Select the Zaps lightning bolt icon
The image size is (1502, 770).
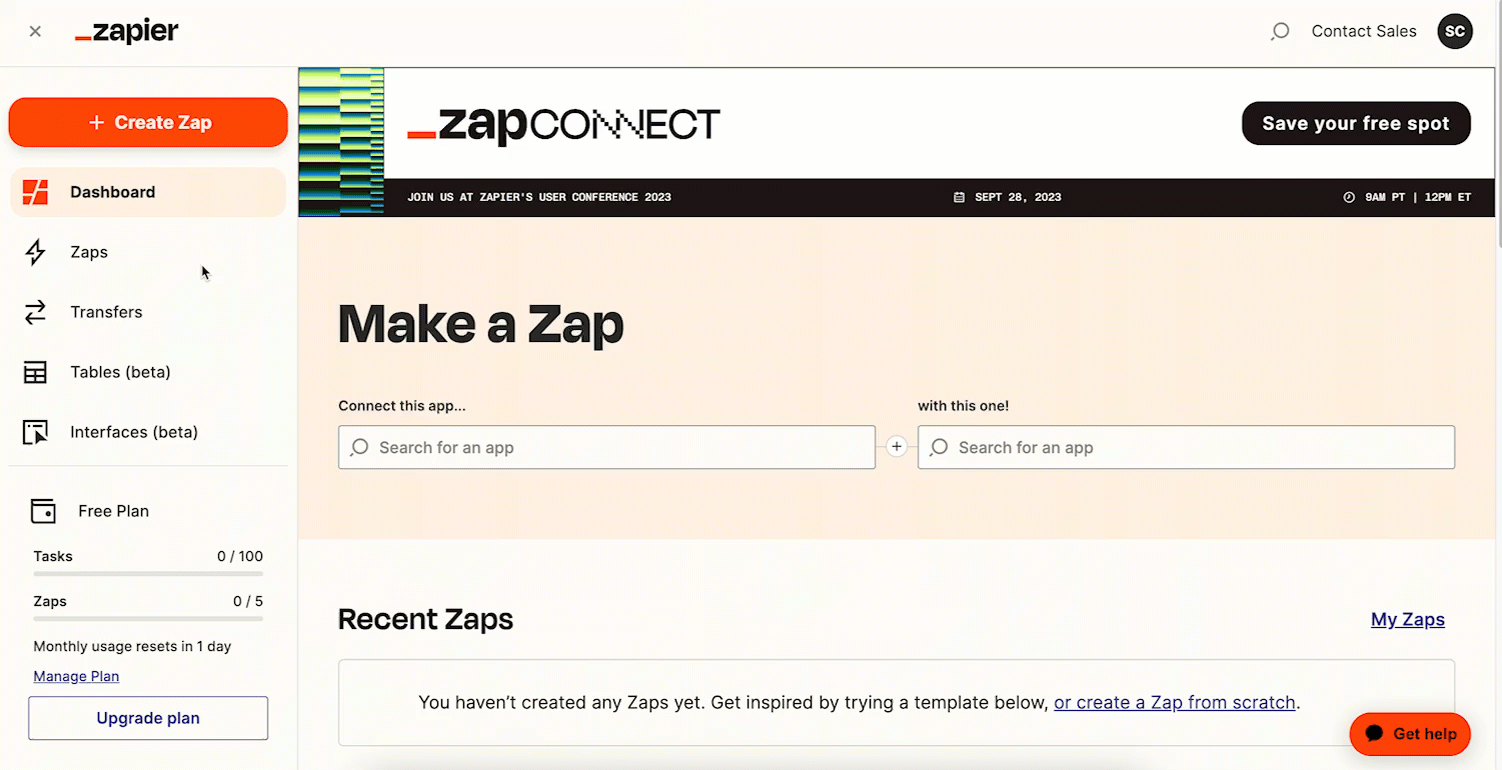pos(36,252)
